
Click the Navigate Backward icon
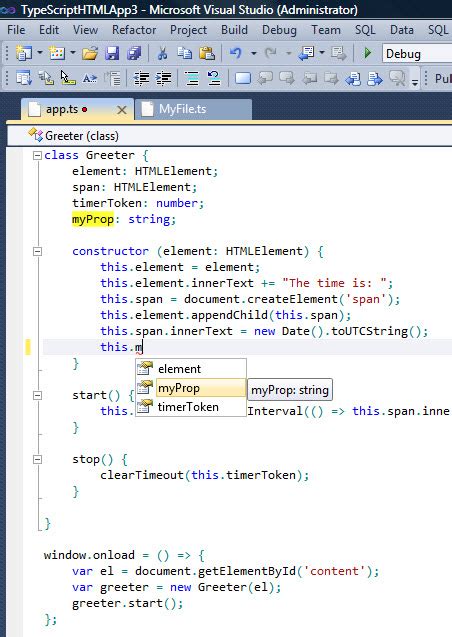pos(306,53)
